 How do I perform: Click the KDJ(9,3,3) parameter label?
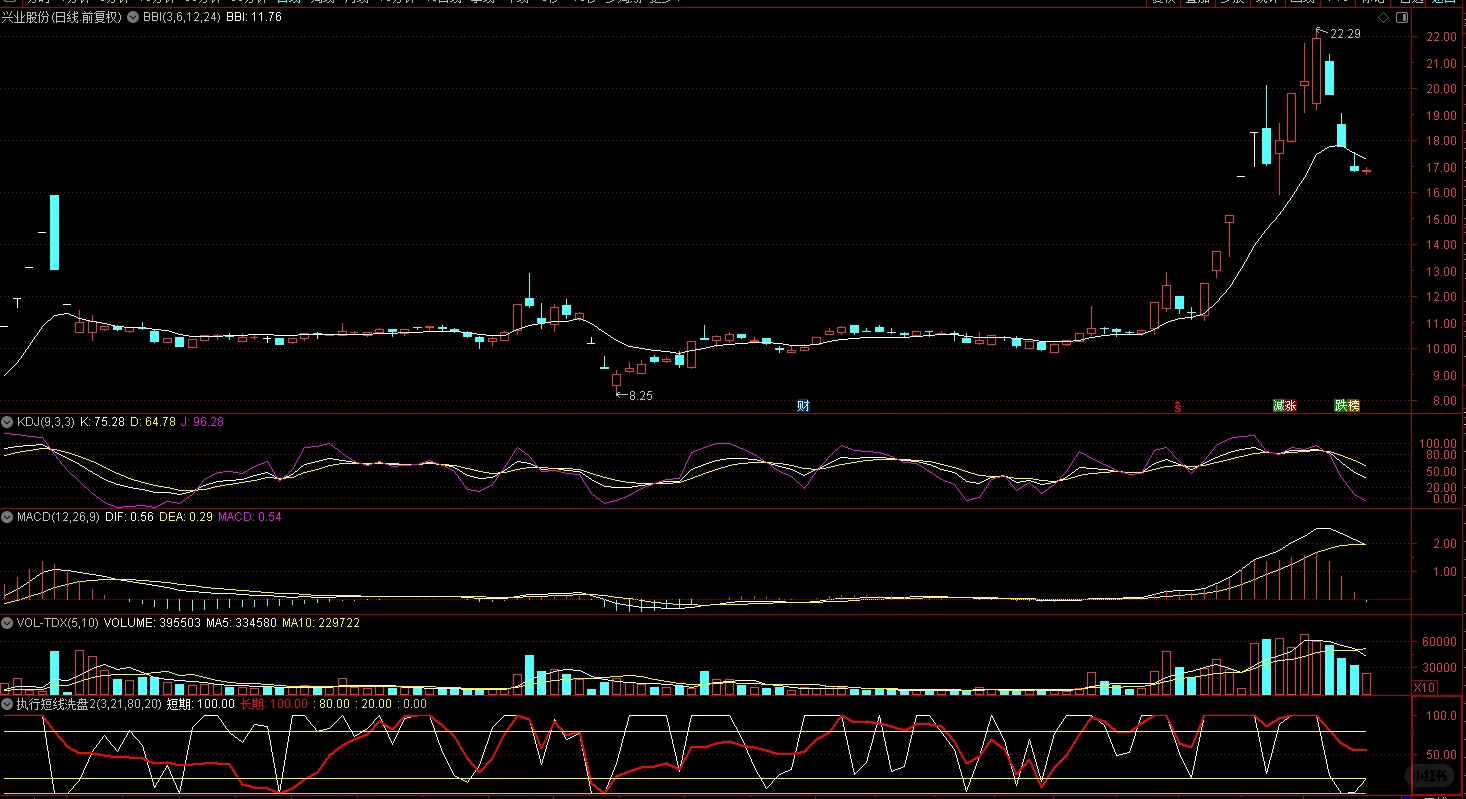coord(46,422)
